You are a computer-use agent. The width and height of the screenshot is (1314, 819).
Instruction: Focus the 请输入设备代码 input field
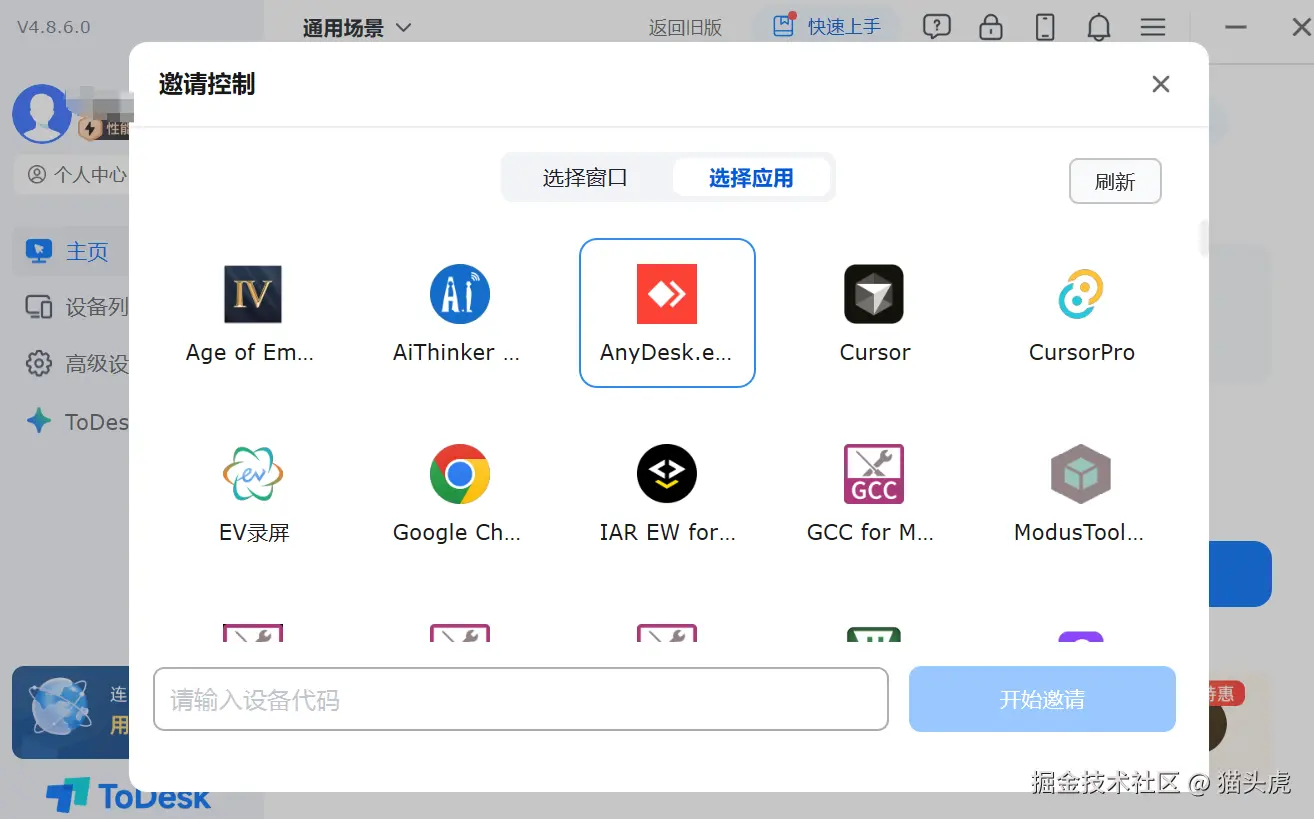[x=521, y=699]
